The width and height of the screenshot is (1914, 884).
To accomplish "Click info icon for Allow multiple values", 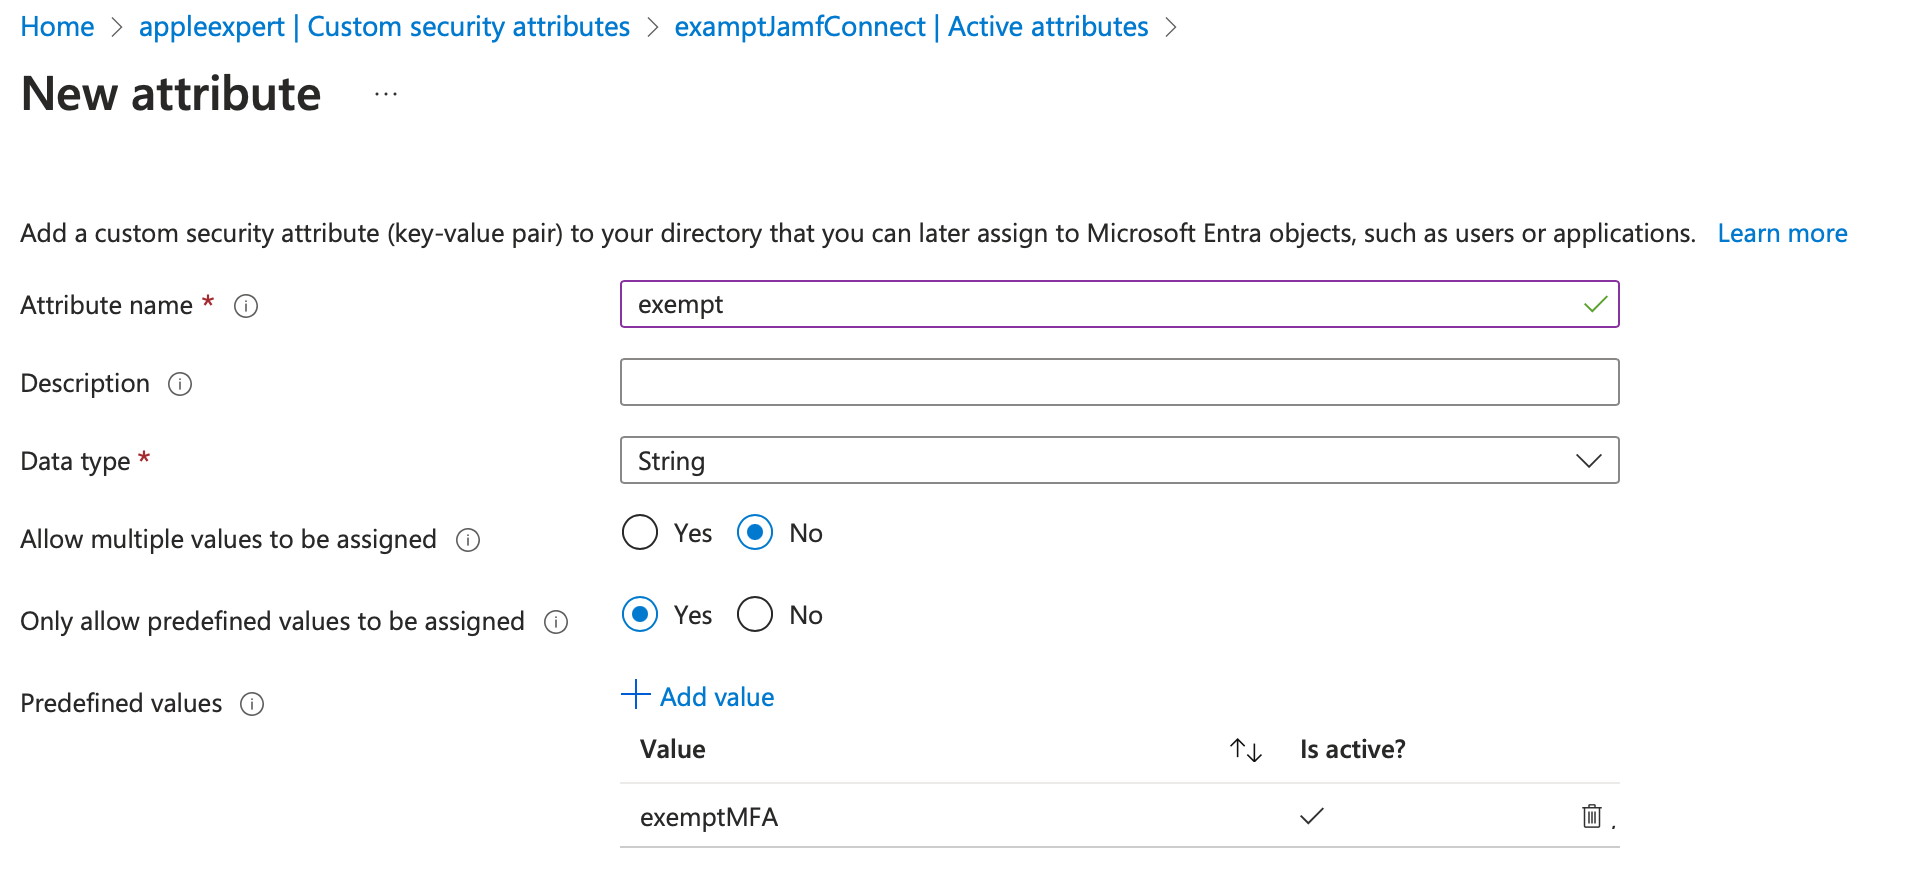I will (x=468, y=540).
